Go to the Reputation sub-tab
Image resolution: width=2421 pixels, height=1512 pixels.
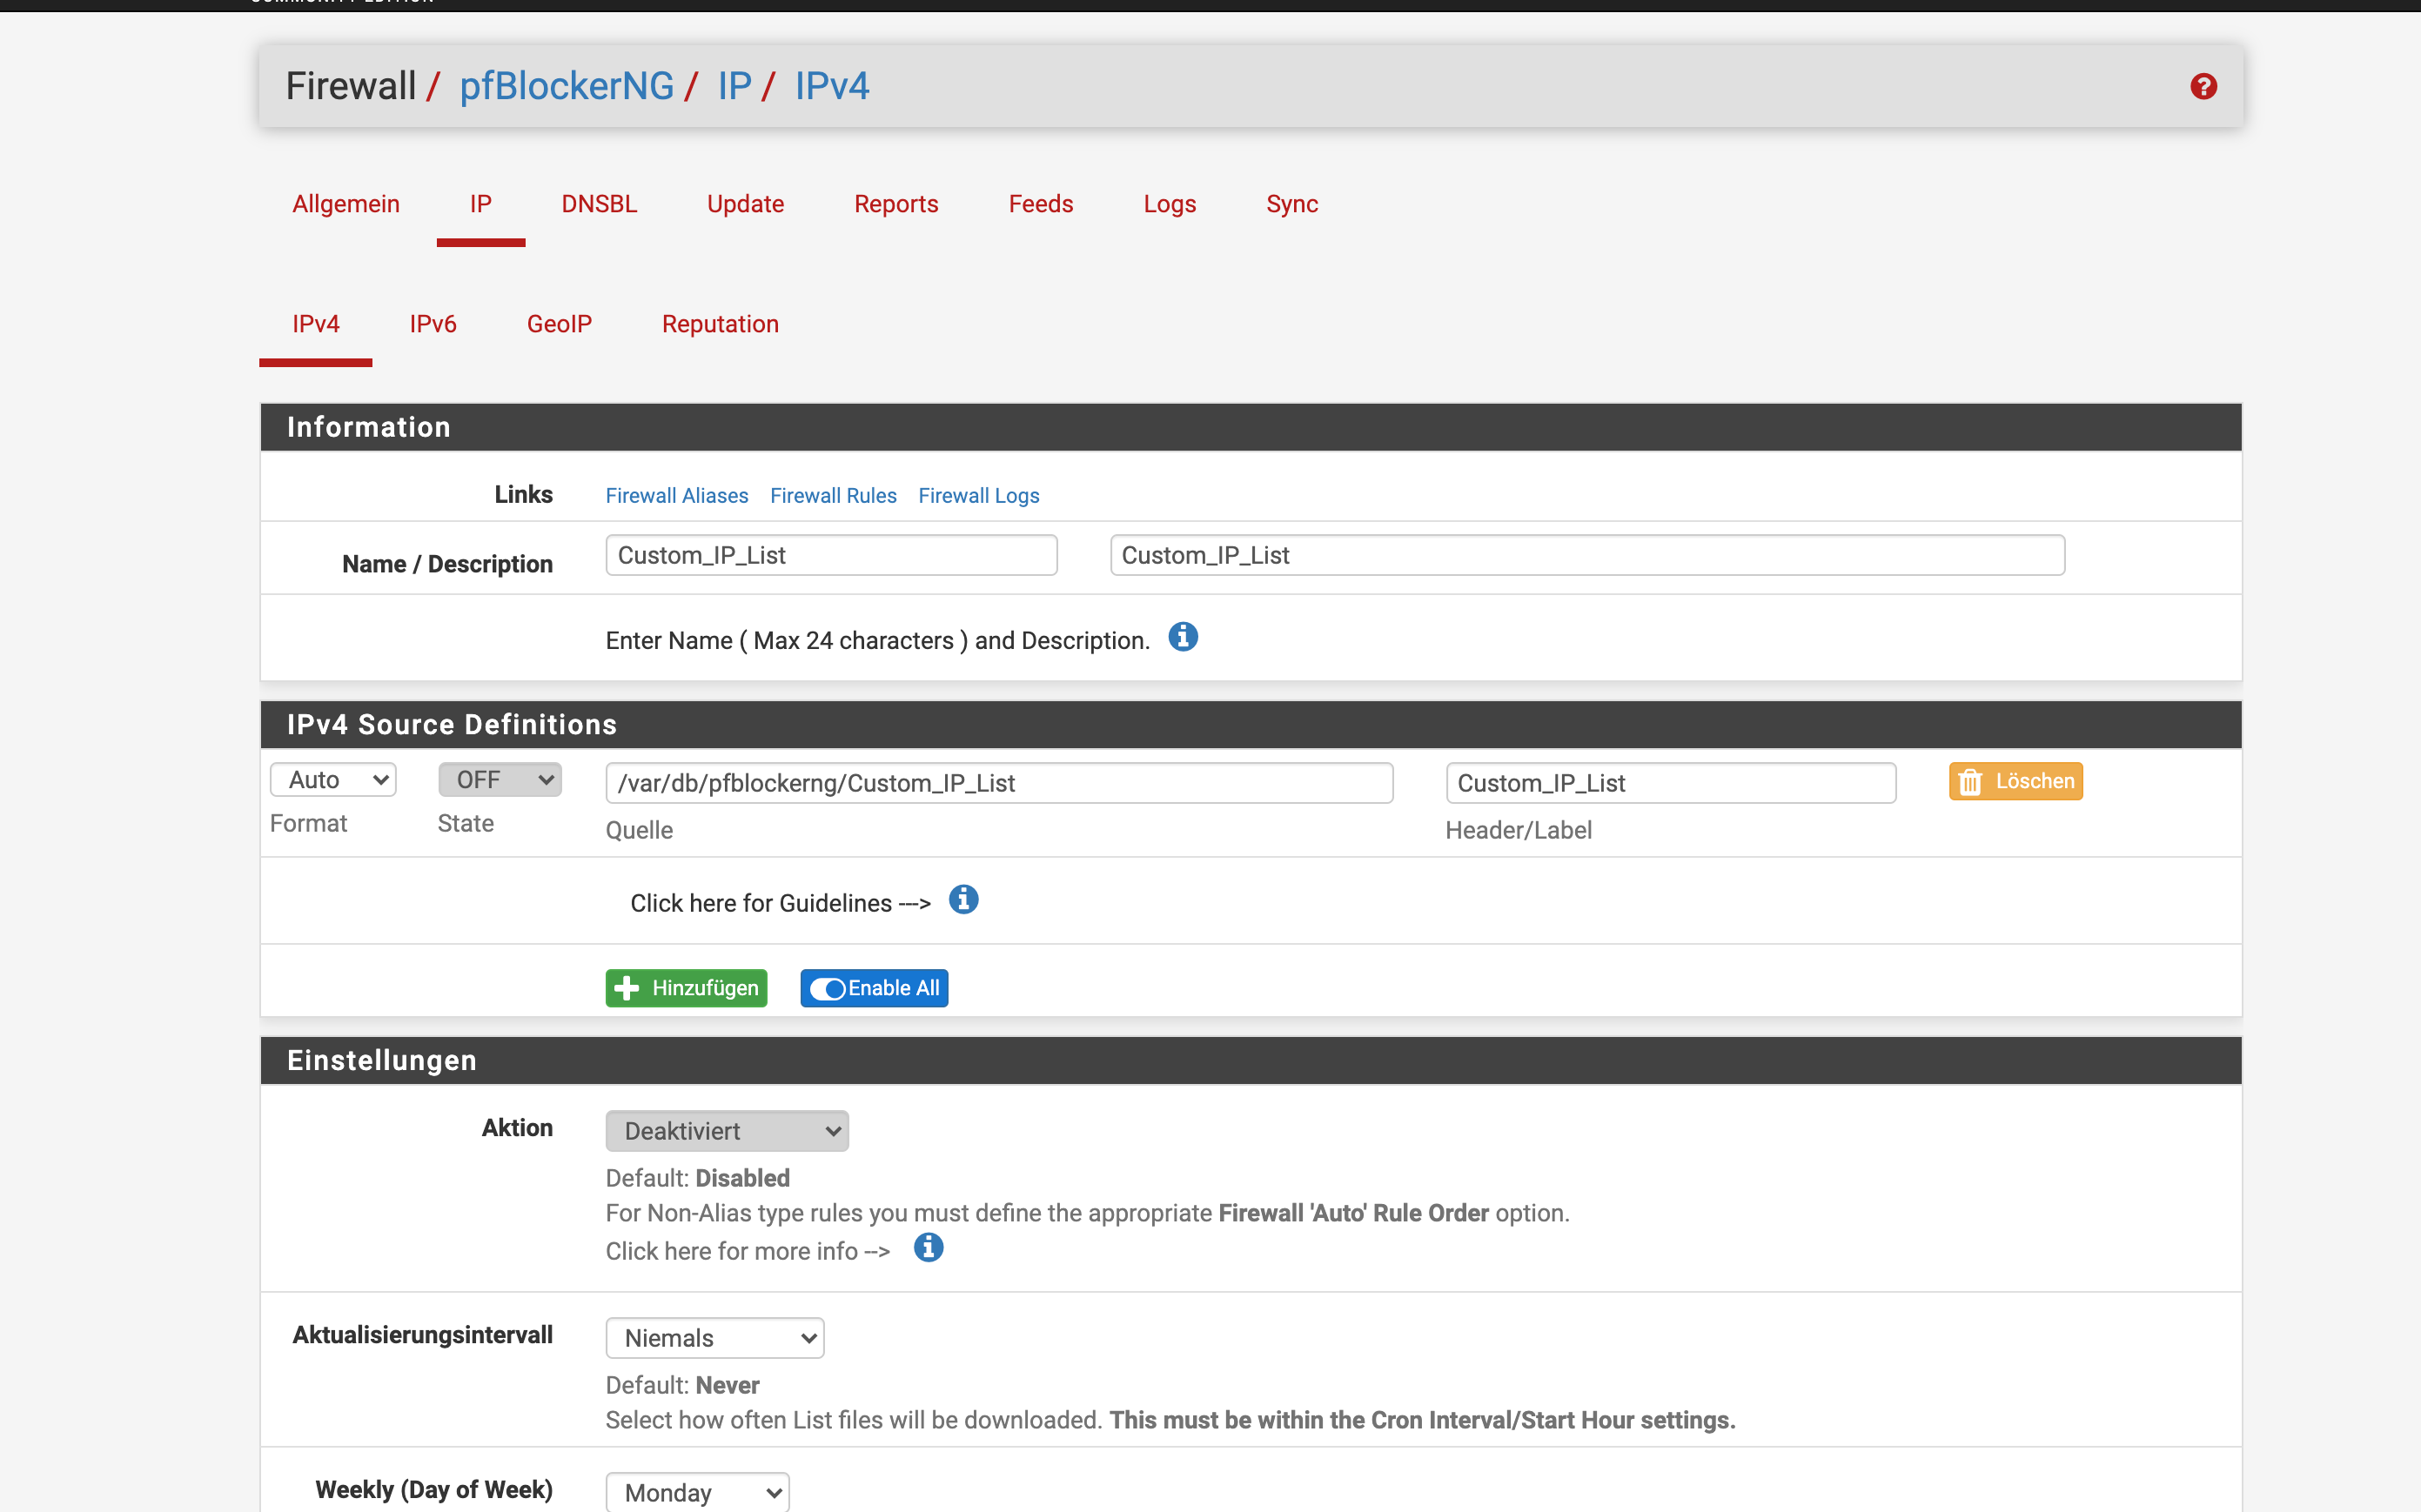click(720, 324)
